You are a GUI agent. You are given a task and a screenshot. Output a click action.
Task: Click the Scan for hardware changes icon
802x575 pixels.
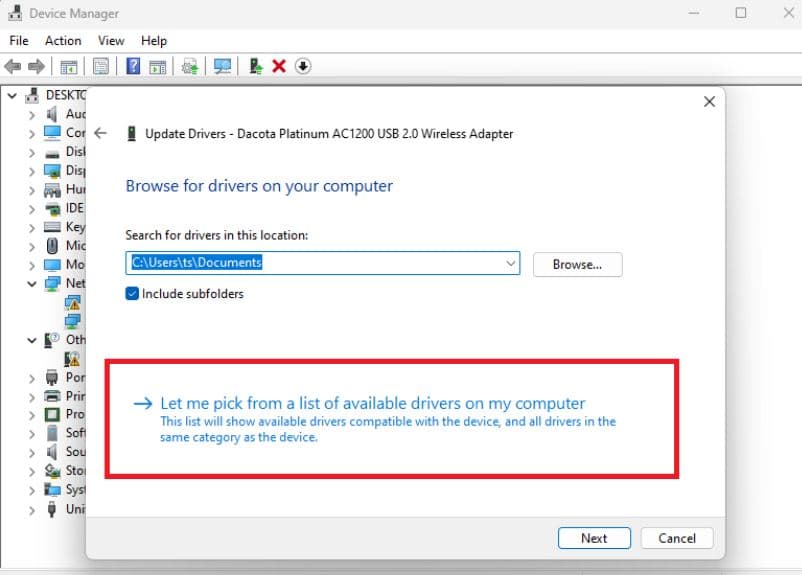(x=222, y=66)
